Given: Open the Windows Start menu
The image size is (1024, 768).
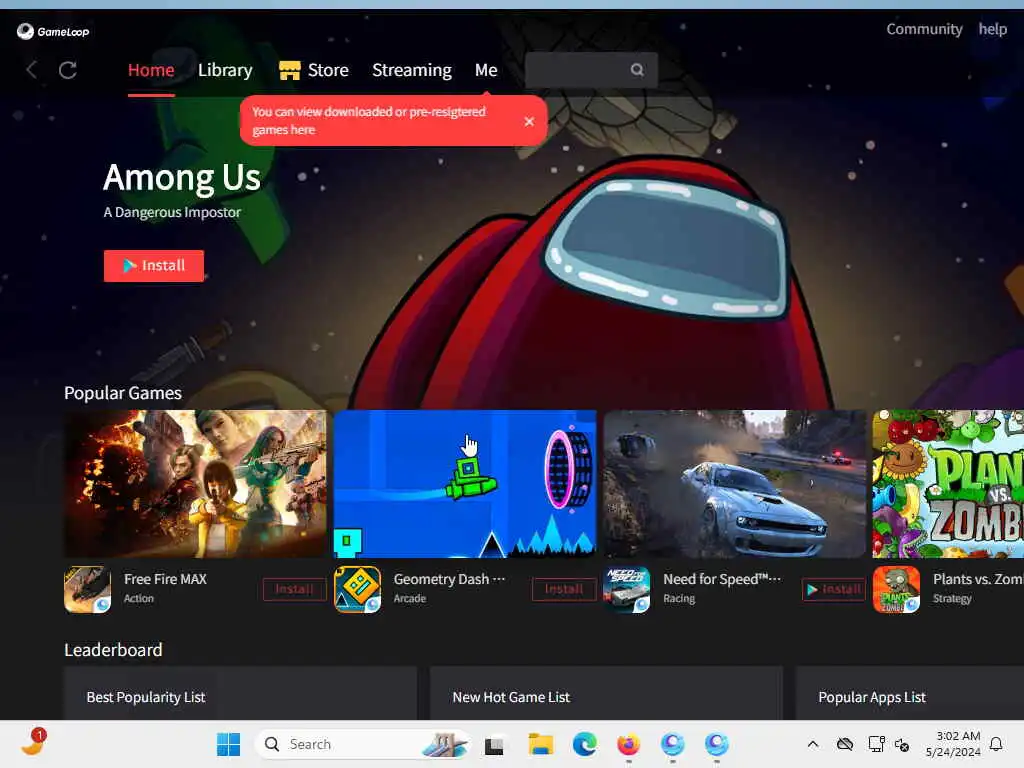Looking at the screenshot, I should [x=228, y=744].
